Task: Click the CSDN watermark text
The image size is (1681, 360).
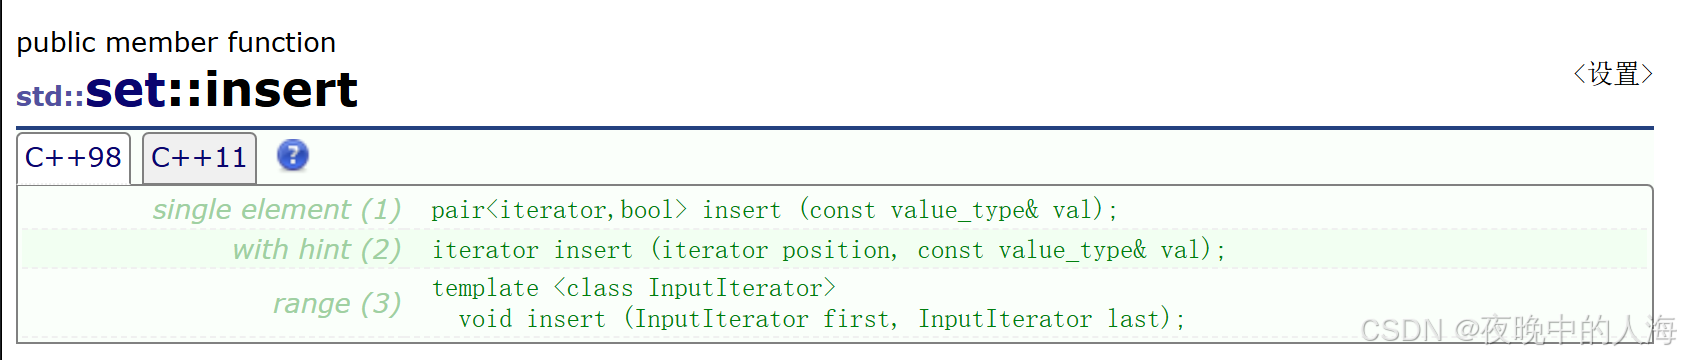Action: pos(1518,330)
